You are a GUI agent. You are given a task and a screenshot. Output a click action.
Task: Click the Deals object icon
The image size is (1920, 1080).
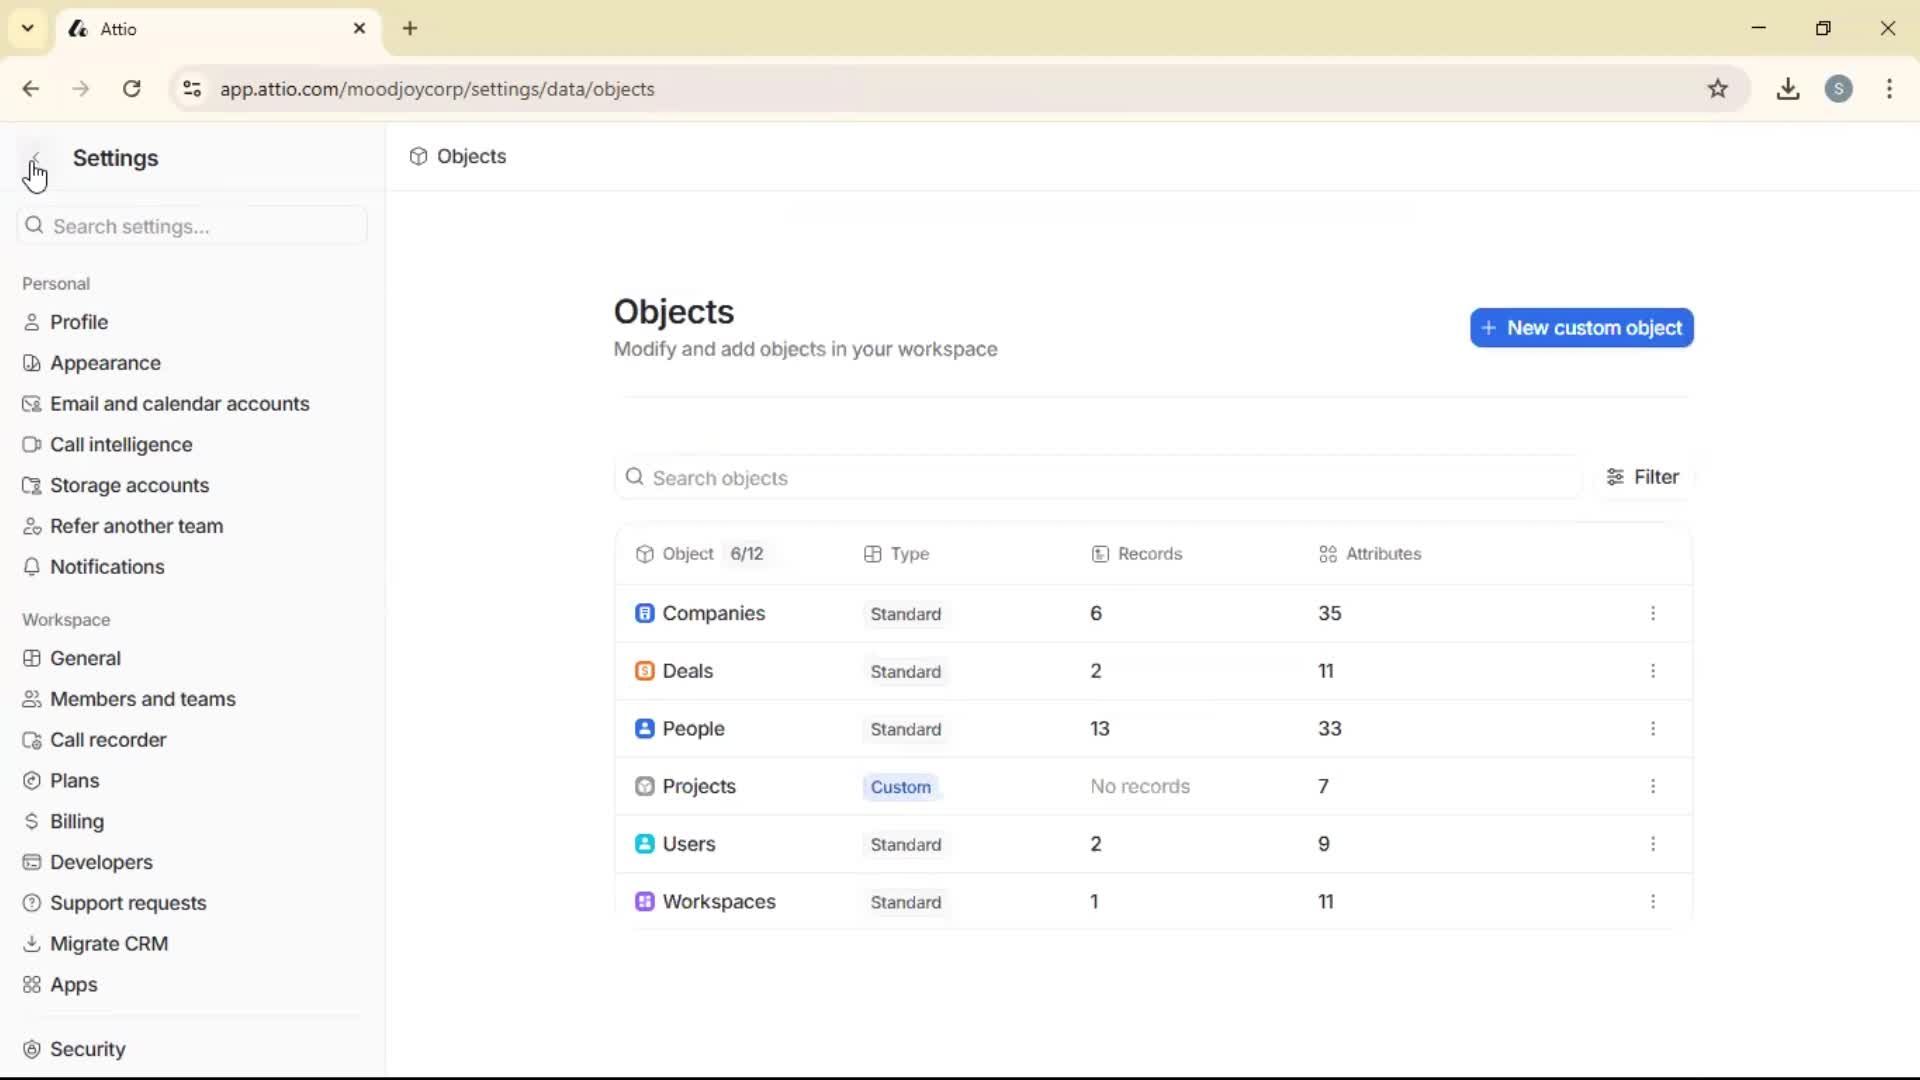coord(645,671)
